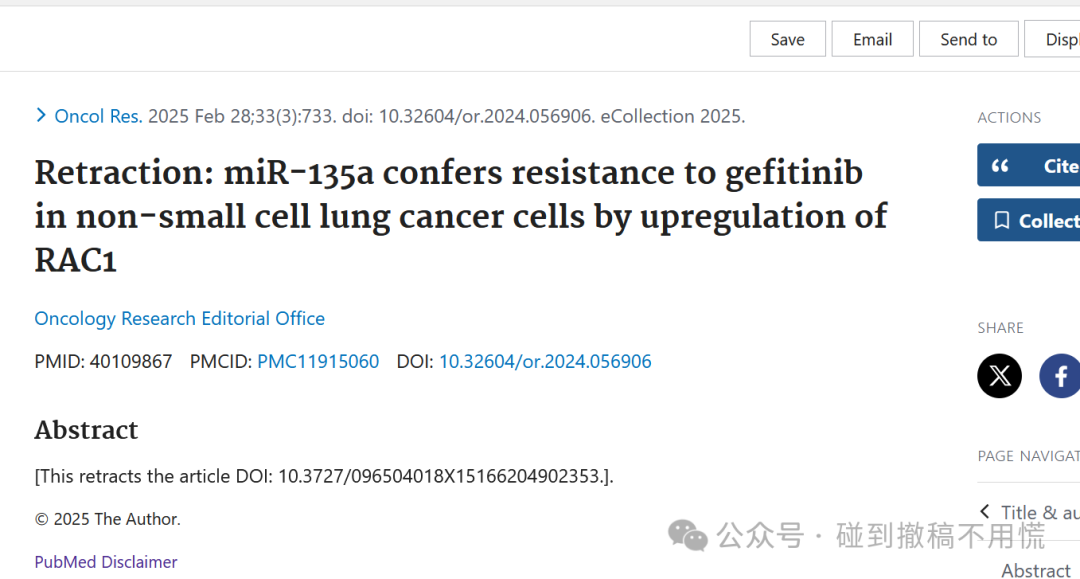Follow the DOI 10.32604/or.2024.056906 link
The width and height of the screenshot is (1080, 579).
pos(545,361)
